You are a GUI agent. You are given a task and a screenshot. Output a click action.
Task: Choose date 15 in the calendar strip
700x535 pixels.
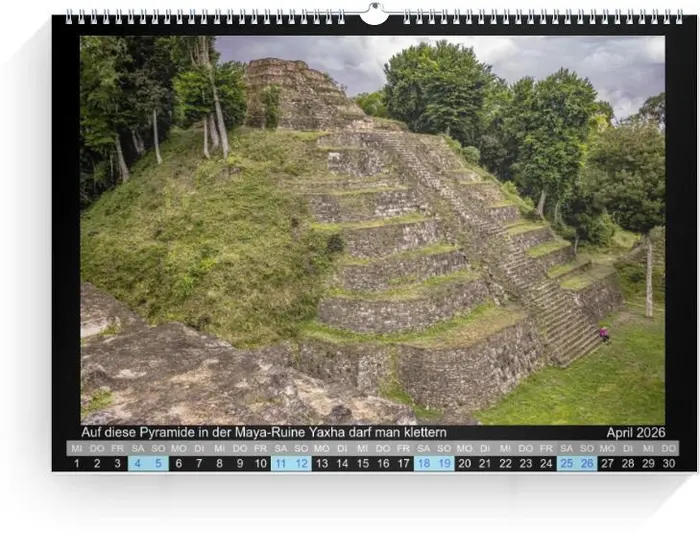(x=362, y=464)
